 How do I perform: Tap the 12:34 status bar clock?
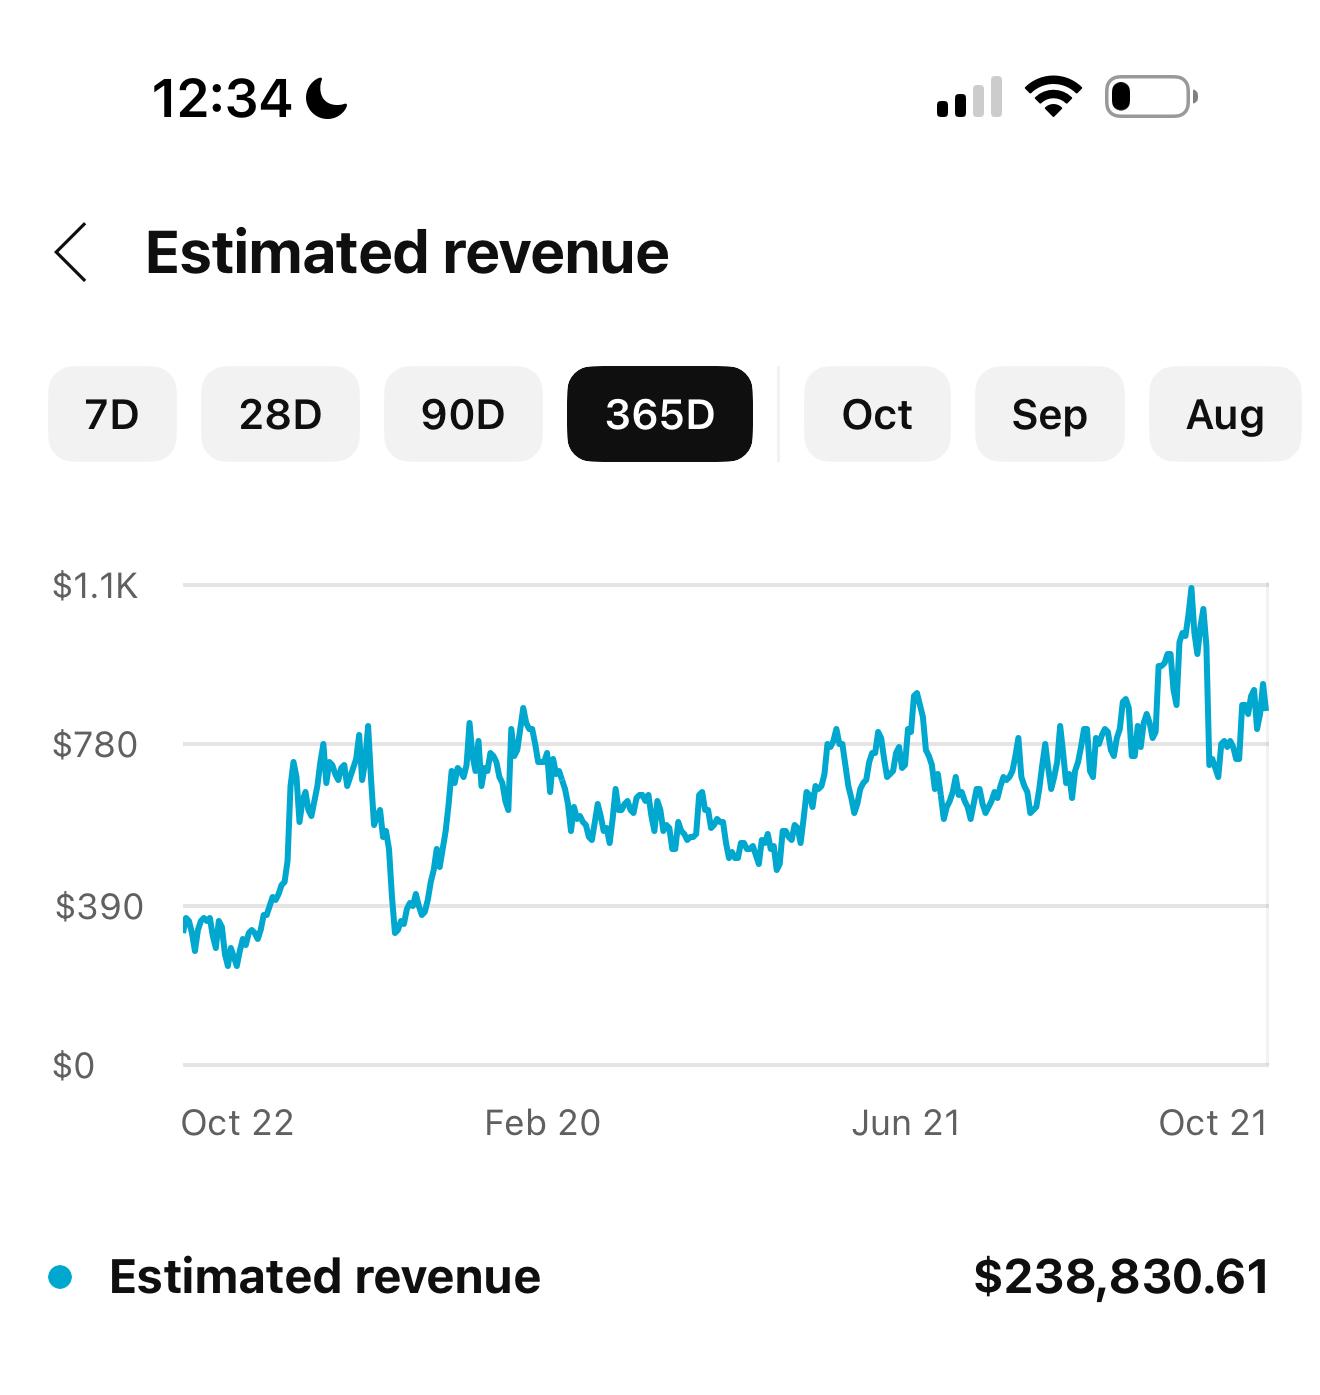(221, 98)
